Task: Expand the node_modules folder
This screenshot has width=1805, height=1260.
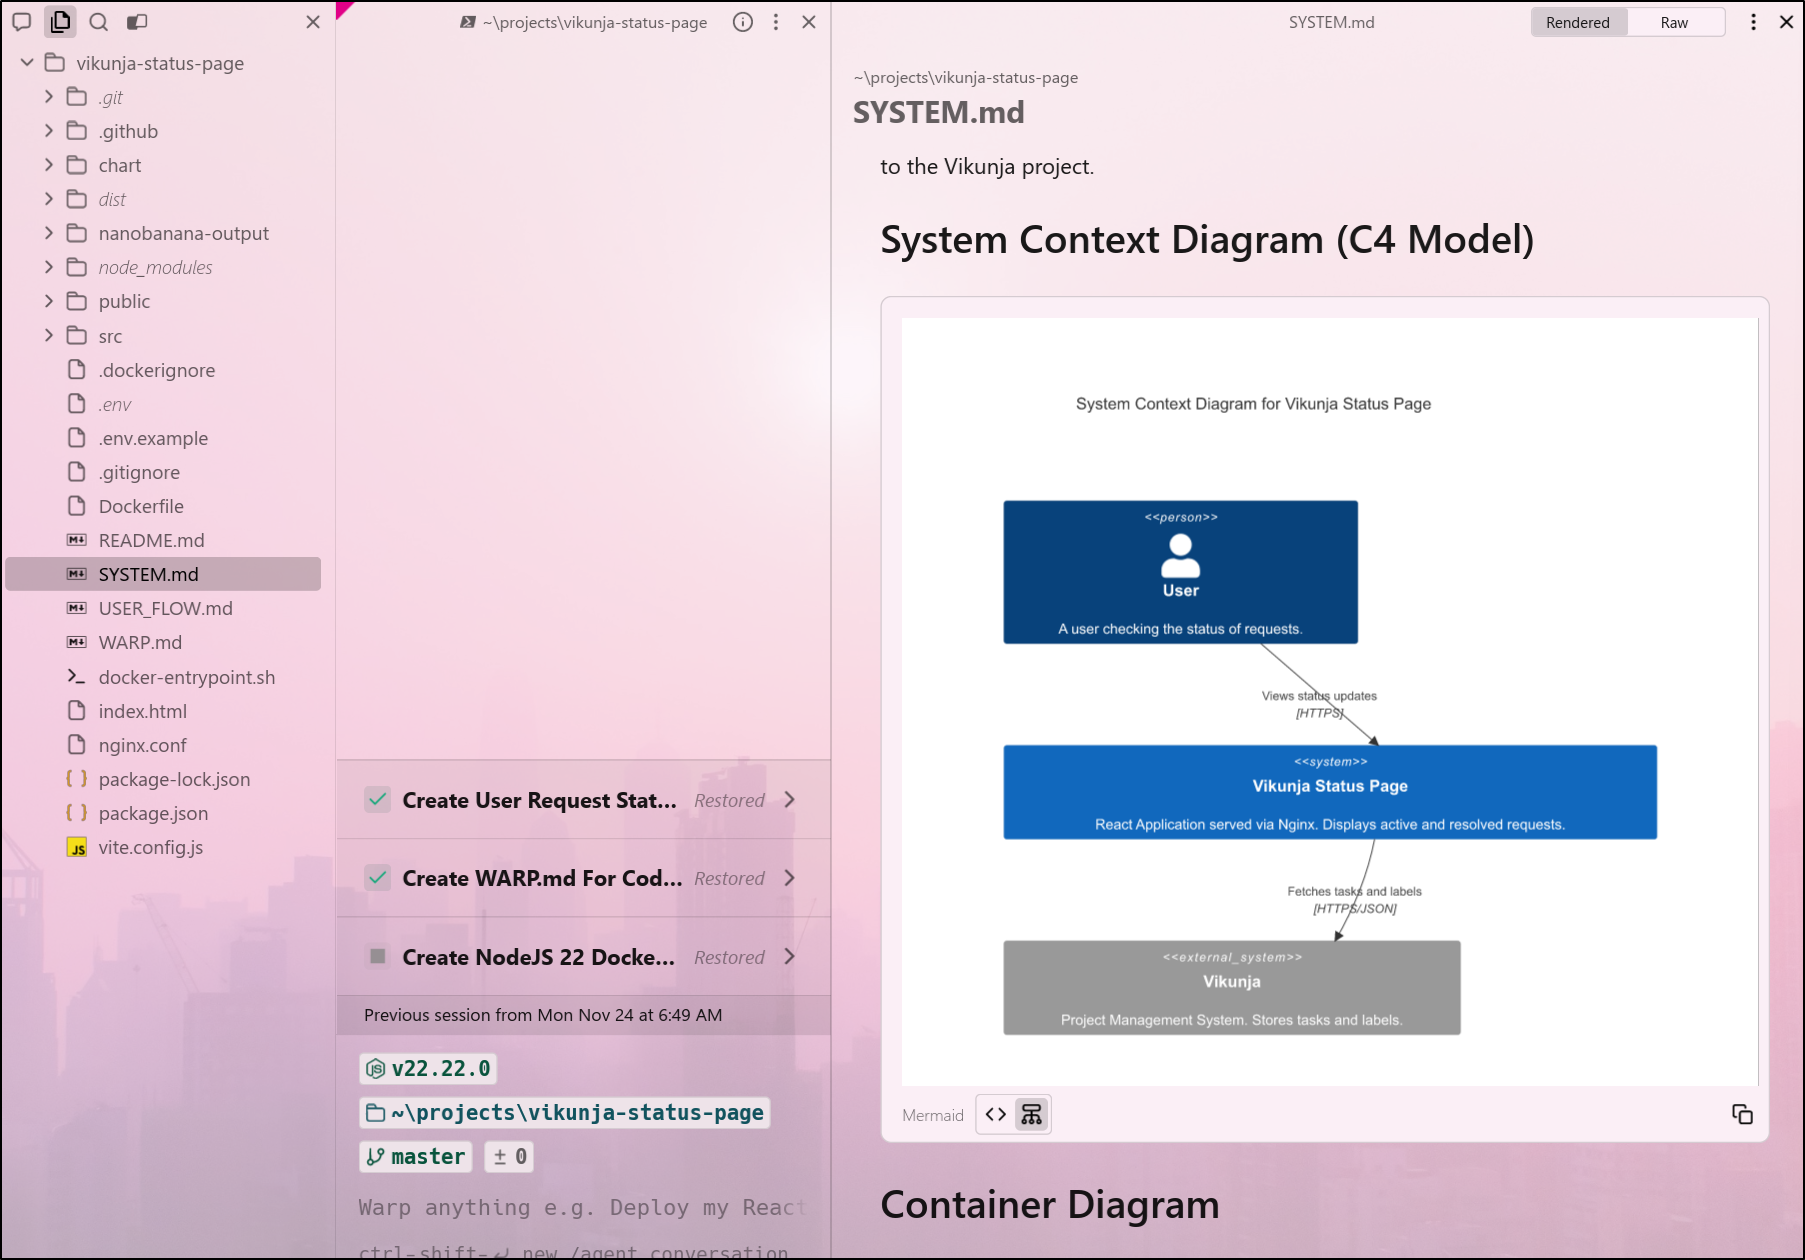Action: 49,267
